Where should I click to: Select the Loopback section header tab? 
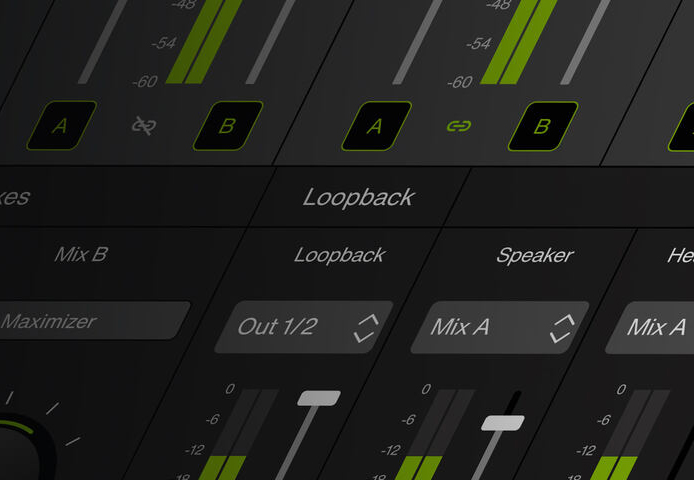(x=359, y=197)
